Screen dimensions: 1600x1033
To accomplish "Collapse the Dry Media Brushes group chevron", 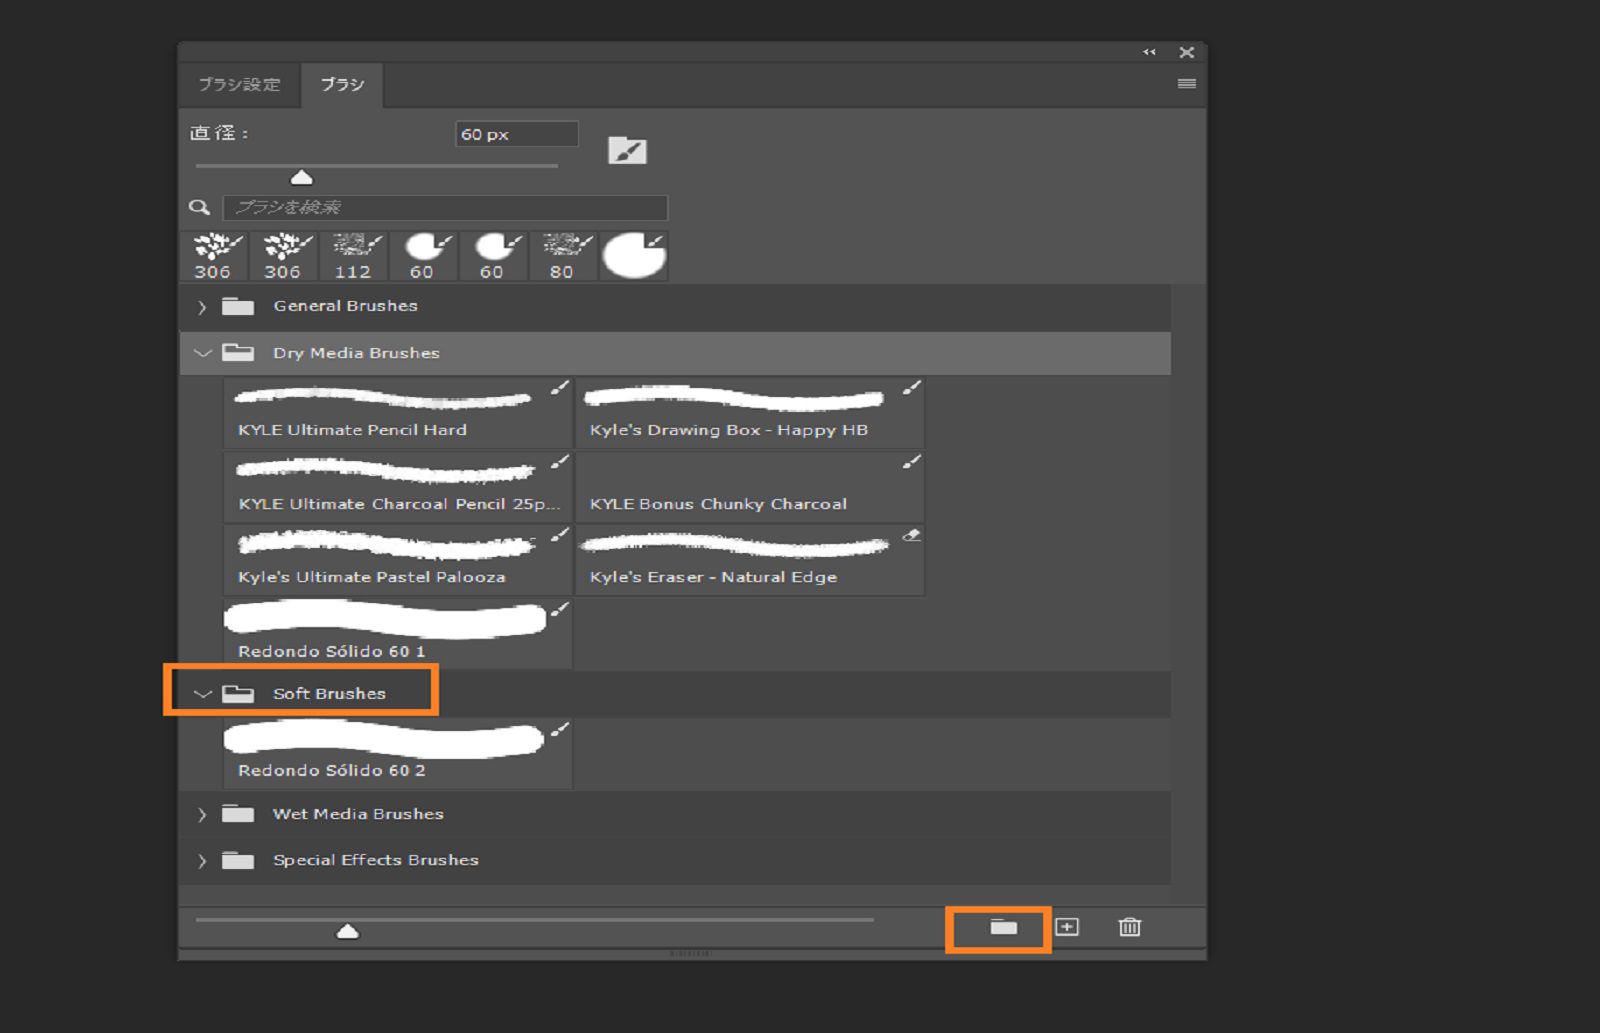I will (203, 353).
